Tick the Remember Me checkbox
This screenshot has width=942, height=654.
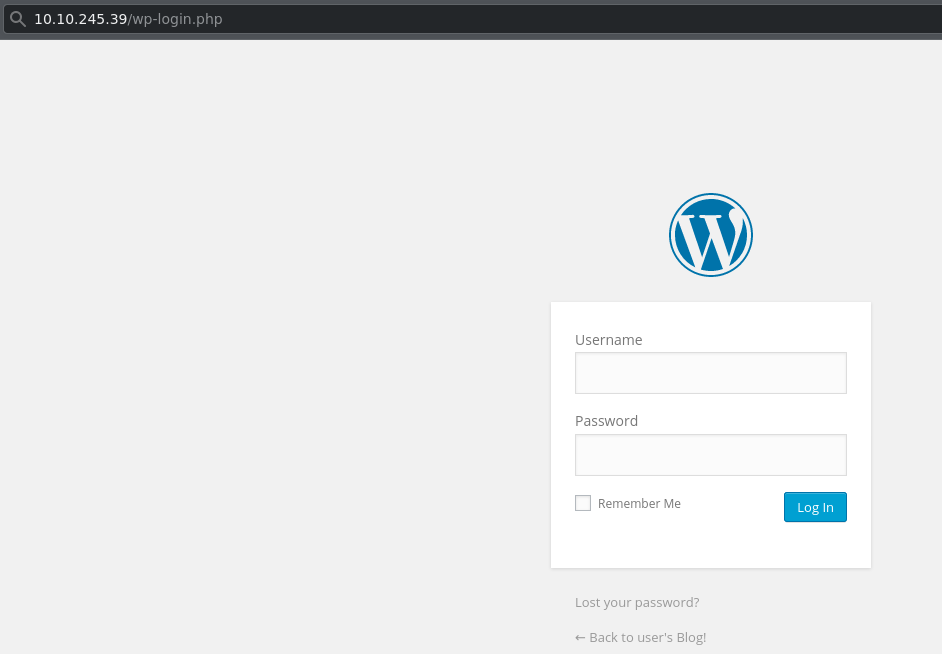coord(583,503)
